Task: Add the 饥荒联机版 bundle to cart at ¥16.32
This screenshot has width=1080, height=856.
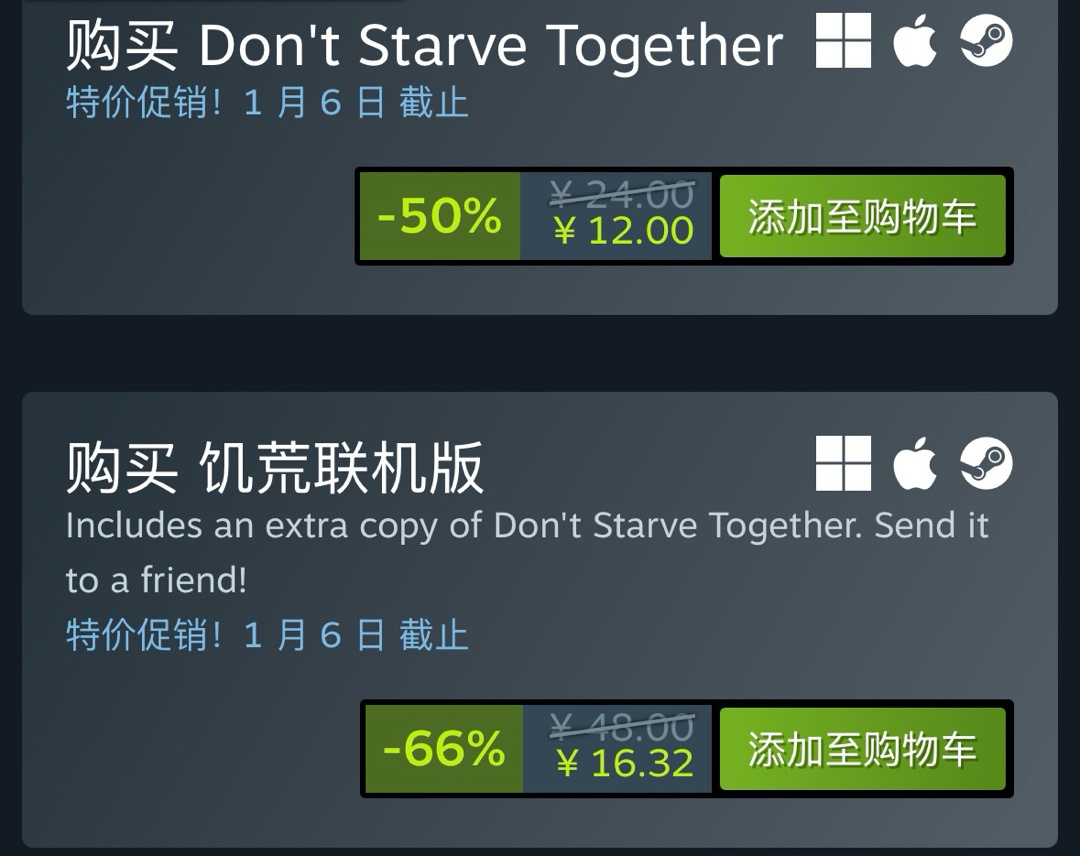Action: (x=862, y=749)
